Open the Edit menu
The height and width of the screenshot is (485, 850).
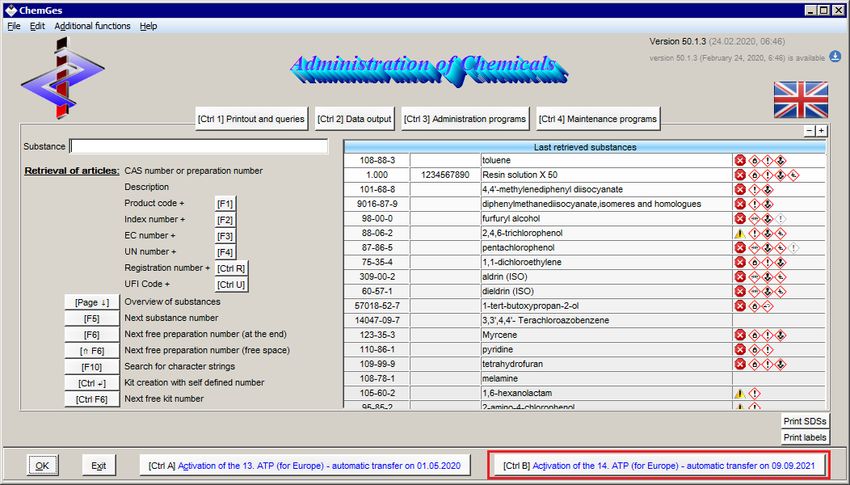point(37,26)
